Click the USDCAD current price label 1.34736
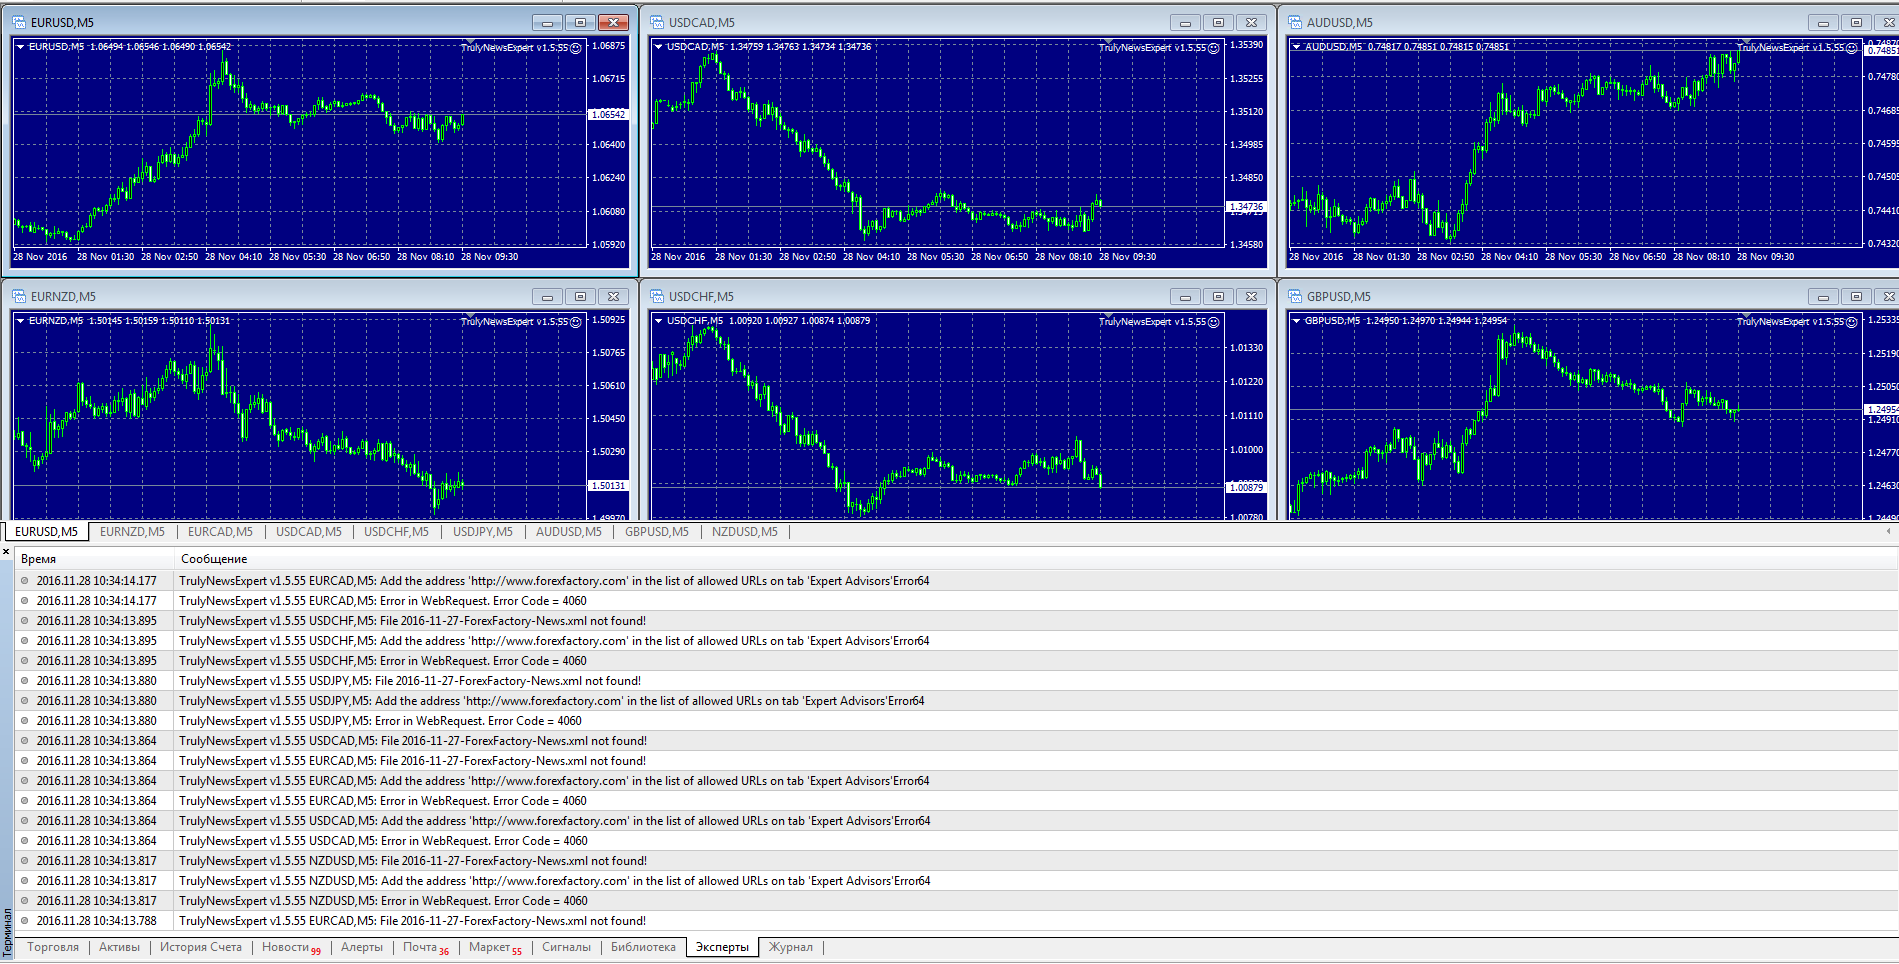1899x964 pixels. pyautogui.click(x=1245, y=207)
